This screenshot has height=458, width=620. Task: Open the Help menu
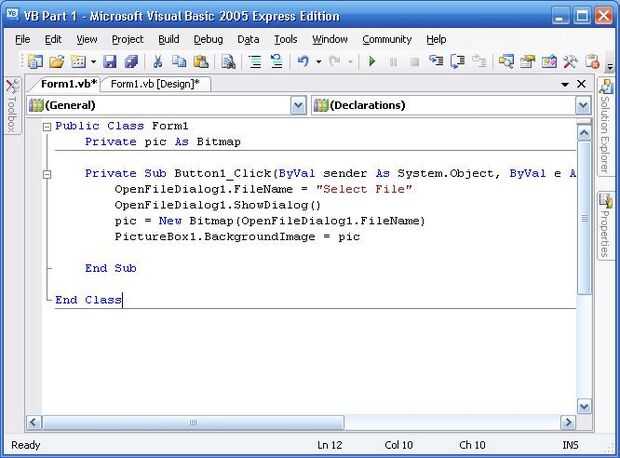[x=436, y=40]
